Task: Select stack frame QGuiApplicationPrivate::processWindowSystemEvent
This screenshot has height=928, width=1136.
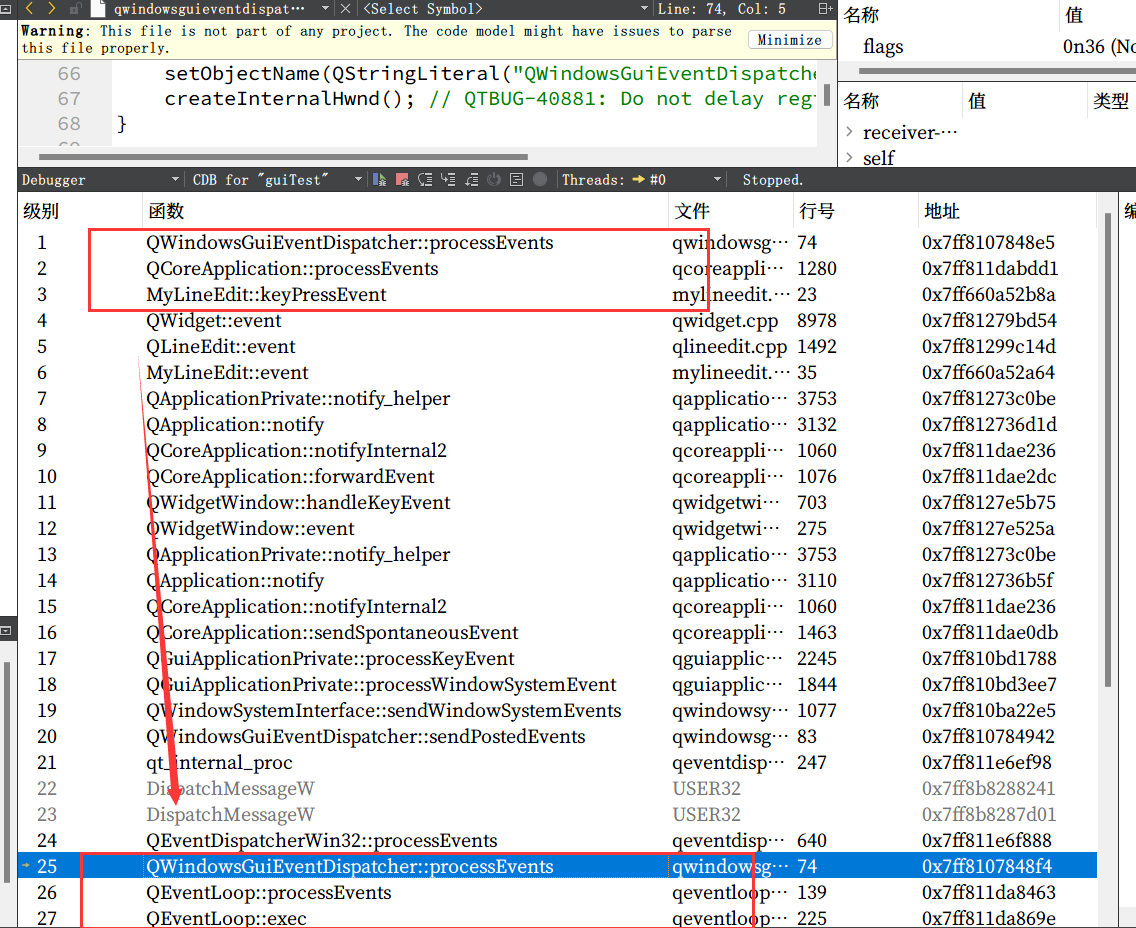Action: tap(557, 685)
